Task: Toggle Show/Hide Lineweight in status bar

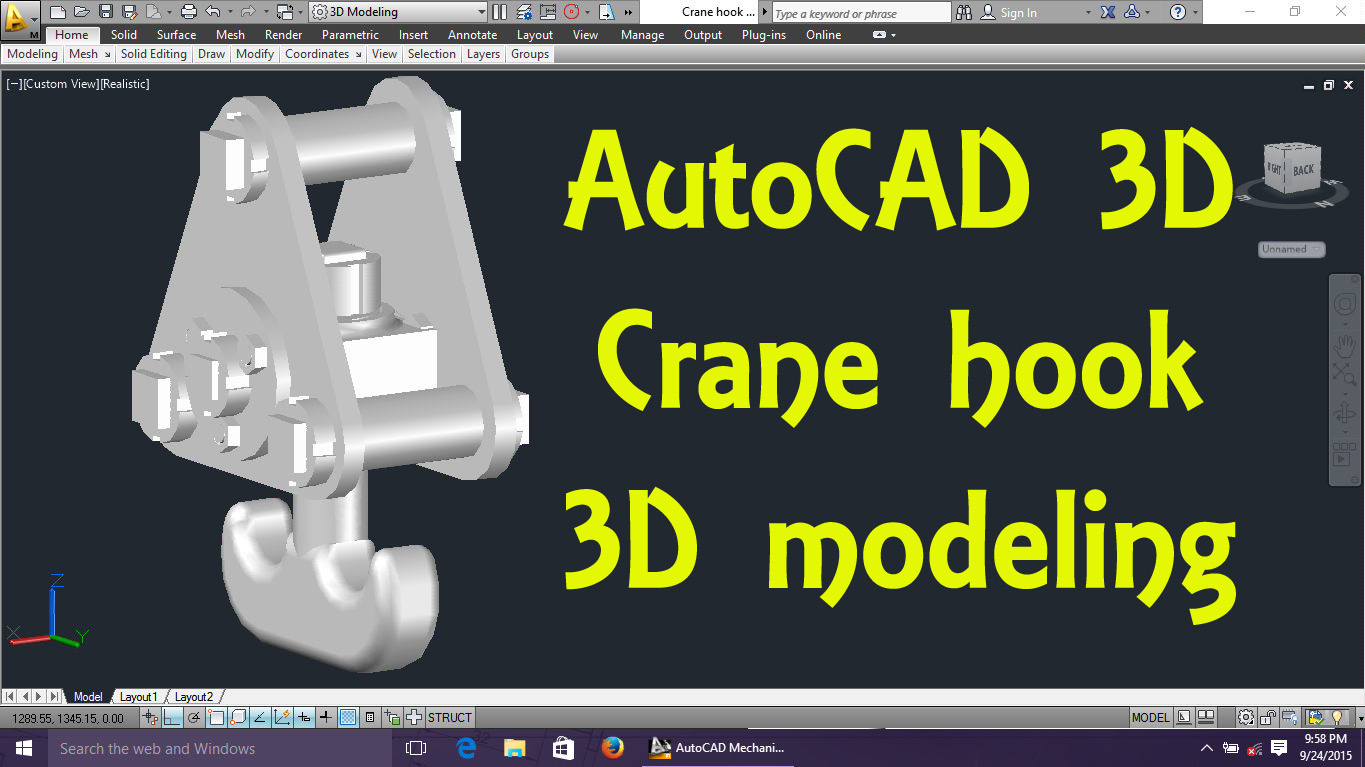Action: (326, 717)
